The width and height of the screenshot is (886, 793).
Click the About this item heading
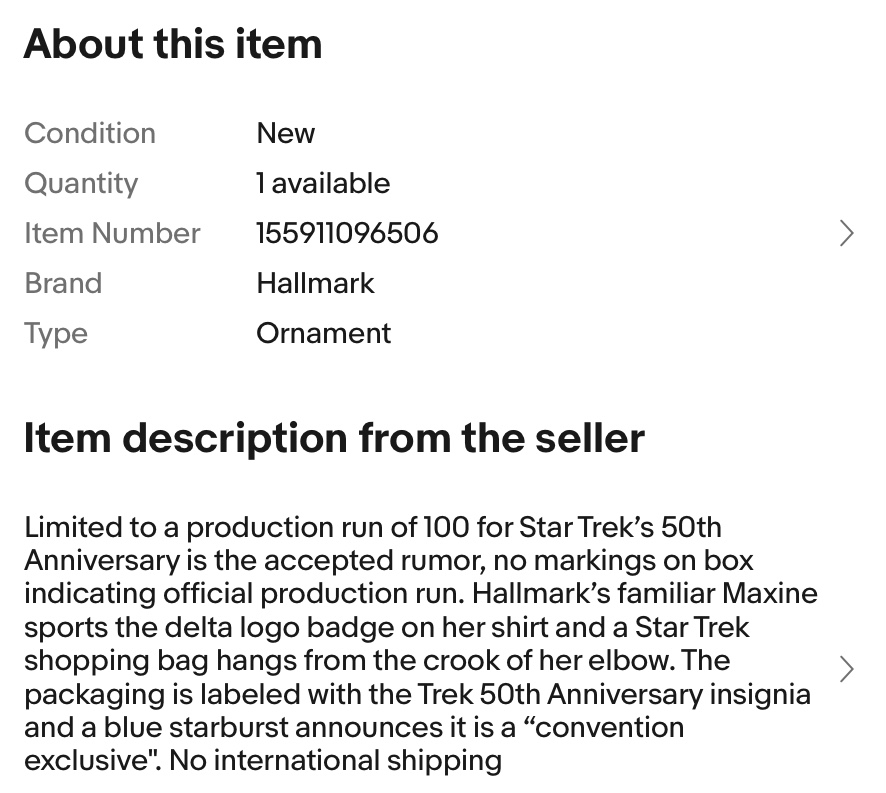click(173, 45)
